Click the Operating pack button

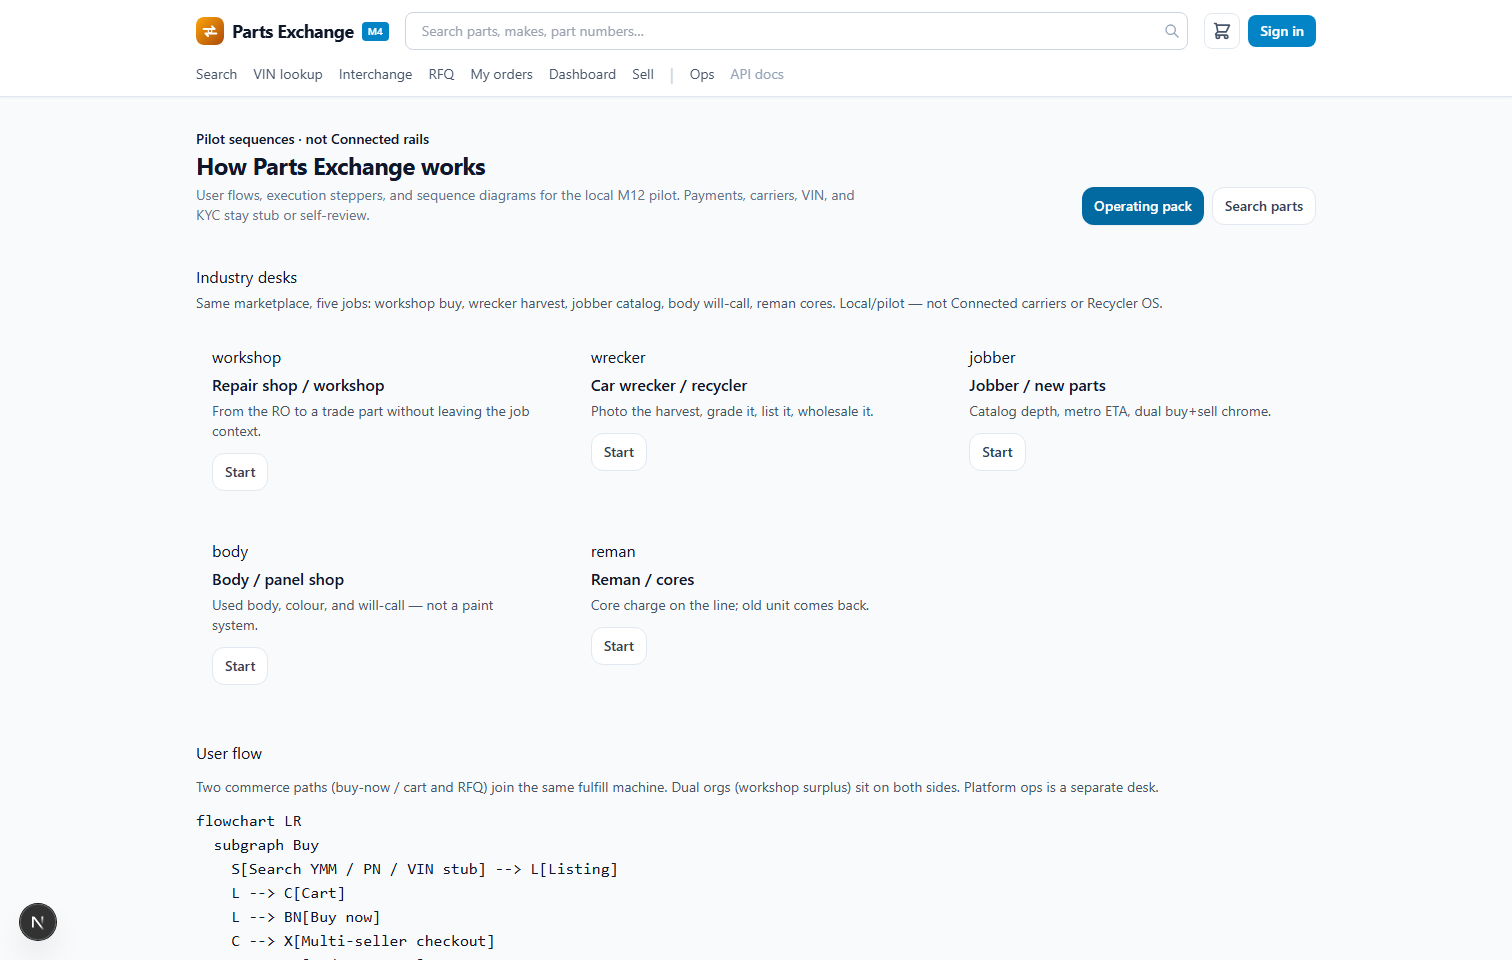point(1142,206)
